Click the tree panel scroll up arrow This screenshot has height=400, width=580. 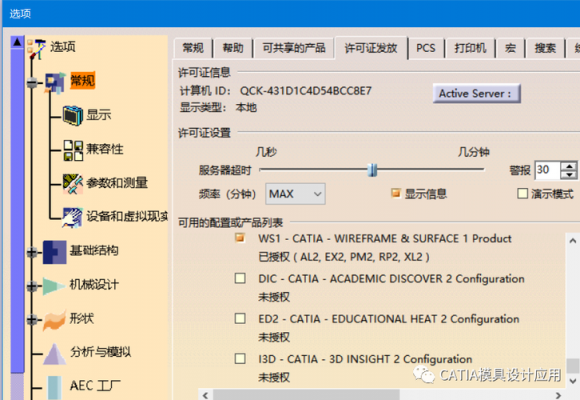pos(17,42)
